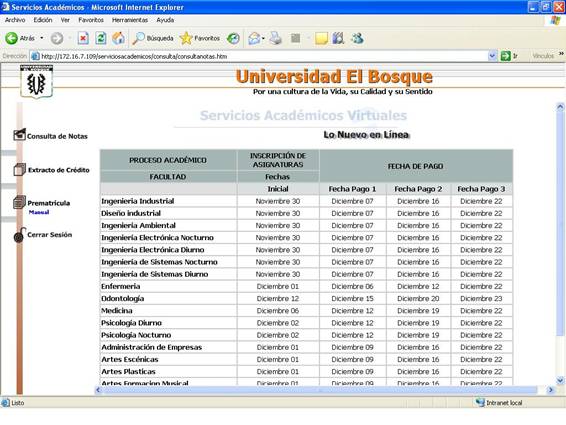Open mail options dropdown arrow

coord(263,38)
